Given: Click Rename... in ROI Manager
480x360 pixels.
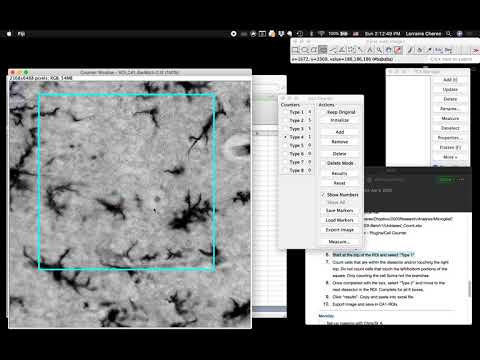Looking at the screenshot, I should click(450, 109).
